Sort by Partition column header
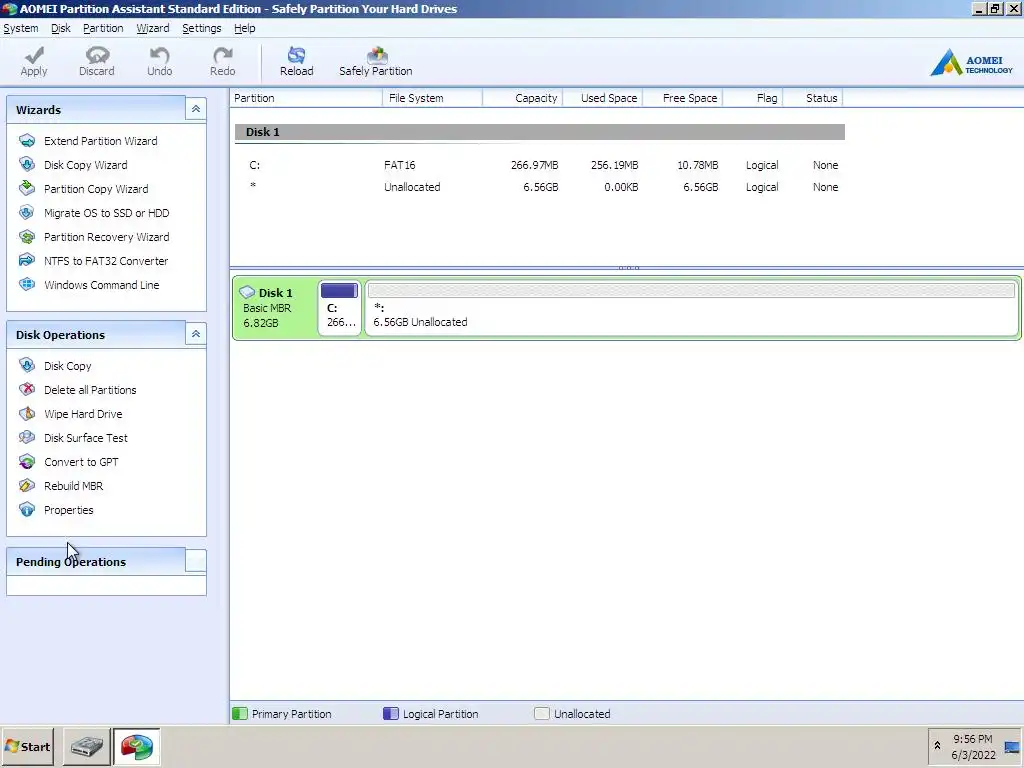This screenshot has width=1024, height=768. pos(306,98)
